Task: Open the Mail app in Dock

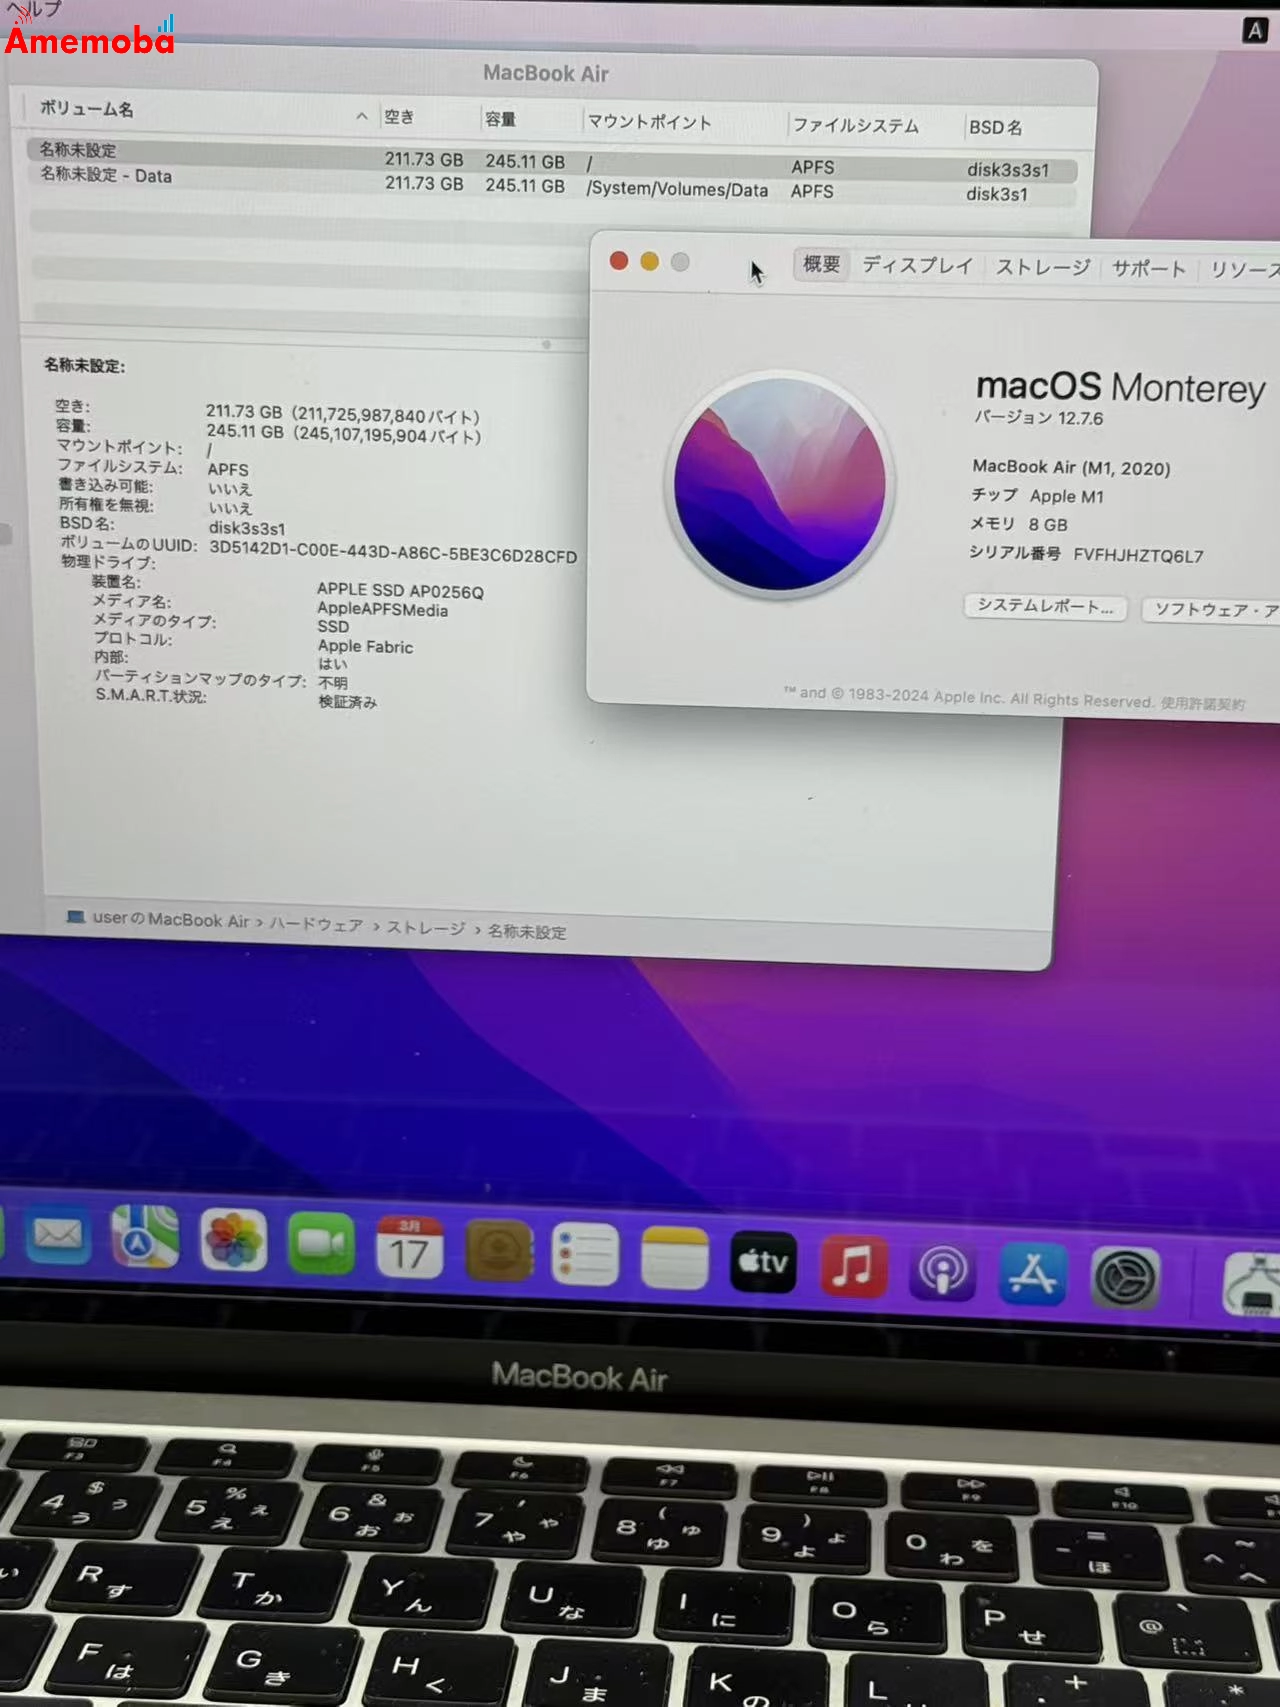Action: pyautogui.click(x=58, y=1236)
